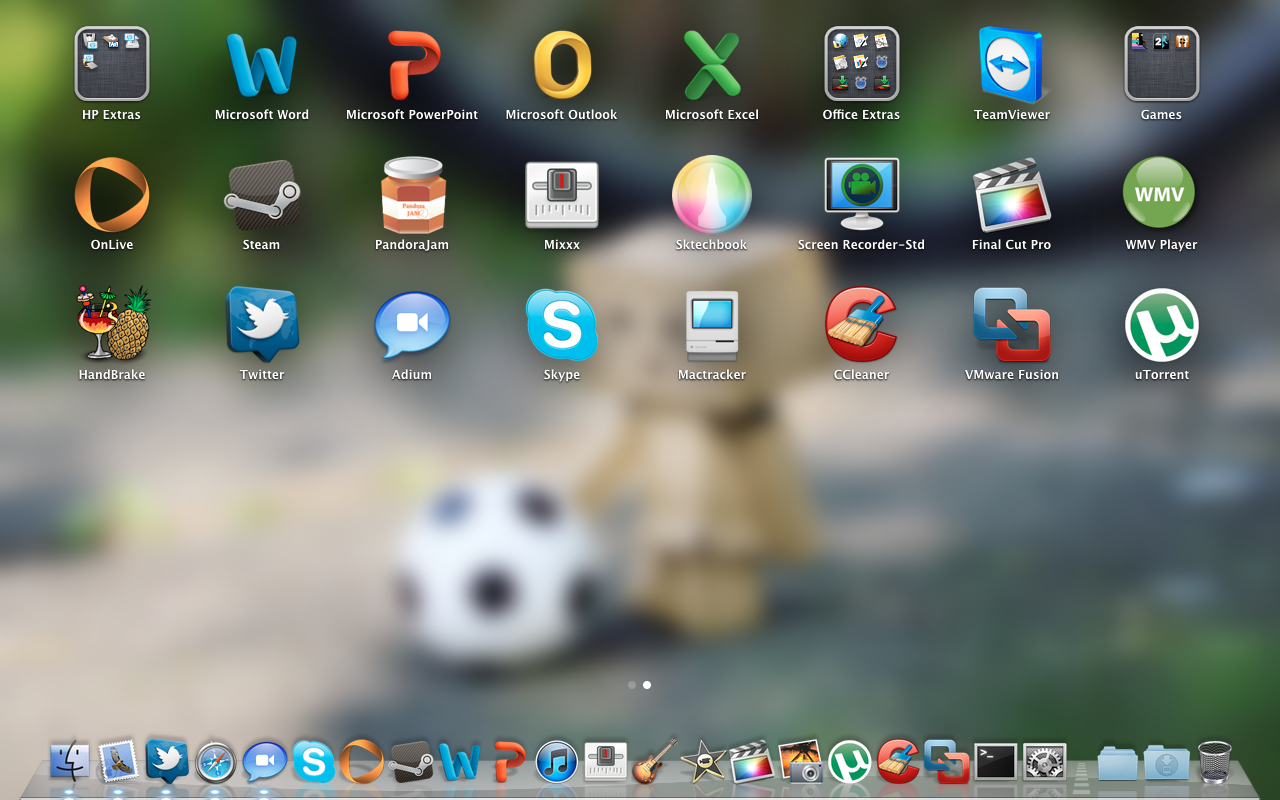This screenshot has height=800, width=1280.
Task: Launch Final Cut Pro from the Launchpad grid
Action: (x=1012, y=194)
